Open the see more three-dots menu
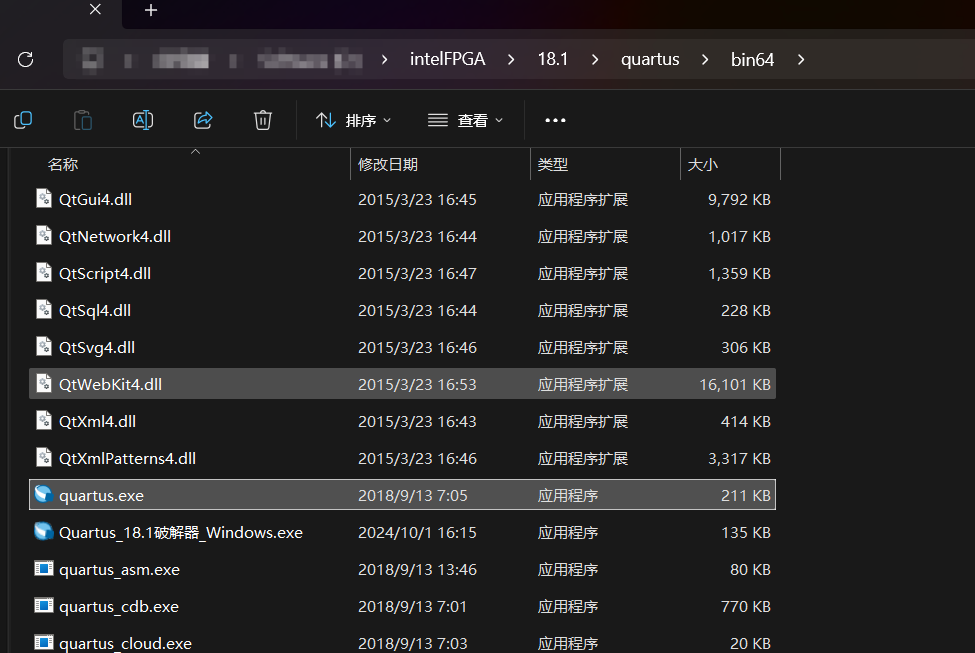Viewport: 975px width, 653px height. point(555,120)
